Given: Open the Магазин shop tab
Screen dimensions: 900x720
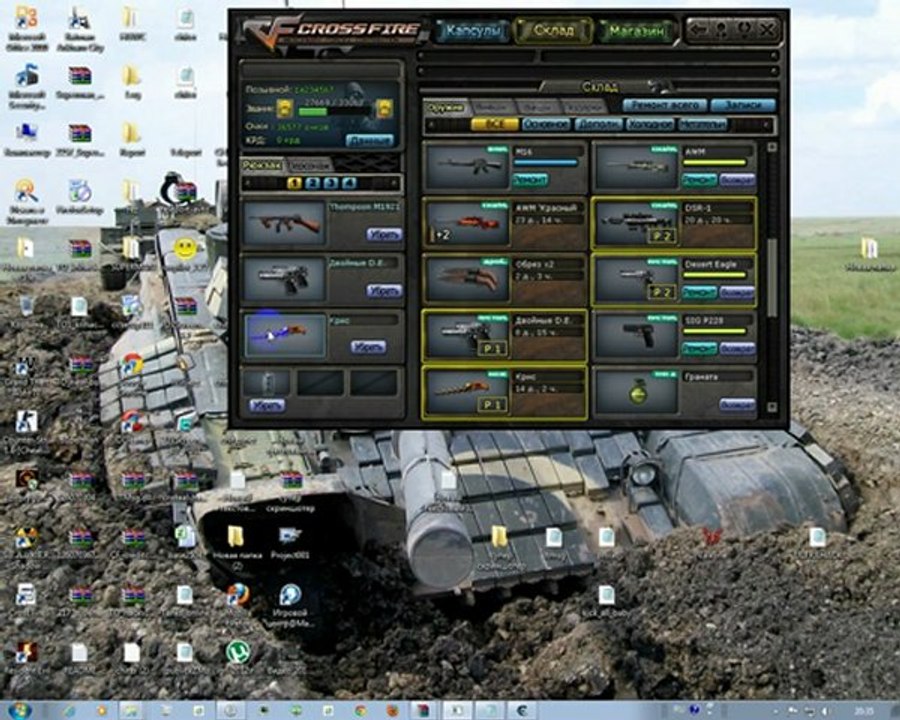Looking at the screenshot, I should (x=636, y=30).
